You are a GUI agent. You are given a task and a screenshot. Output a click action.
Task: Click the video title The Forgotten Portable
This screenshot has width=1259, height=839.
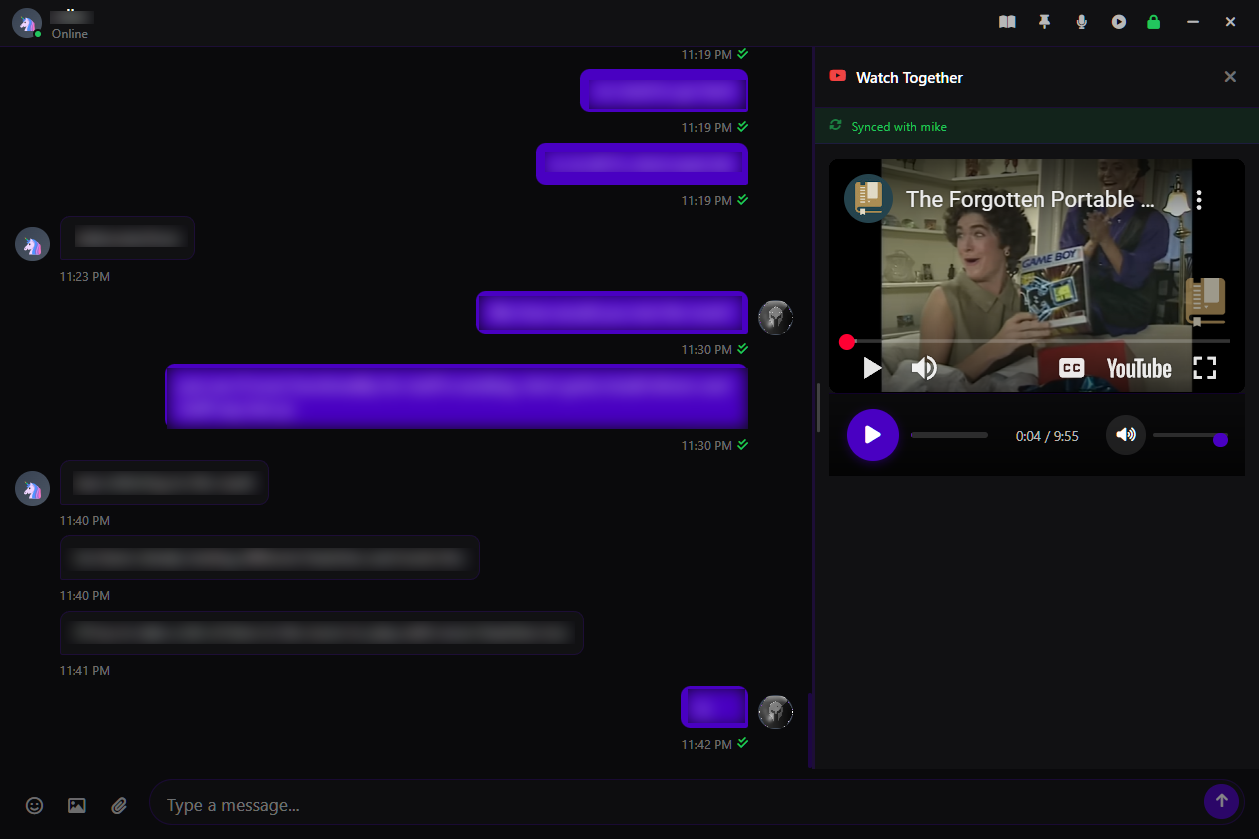1031,199
